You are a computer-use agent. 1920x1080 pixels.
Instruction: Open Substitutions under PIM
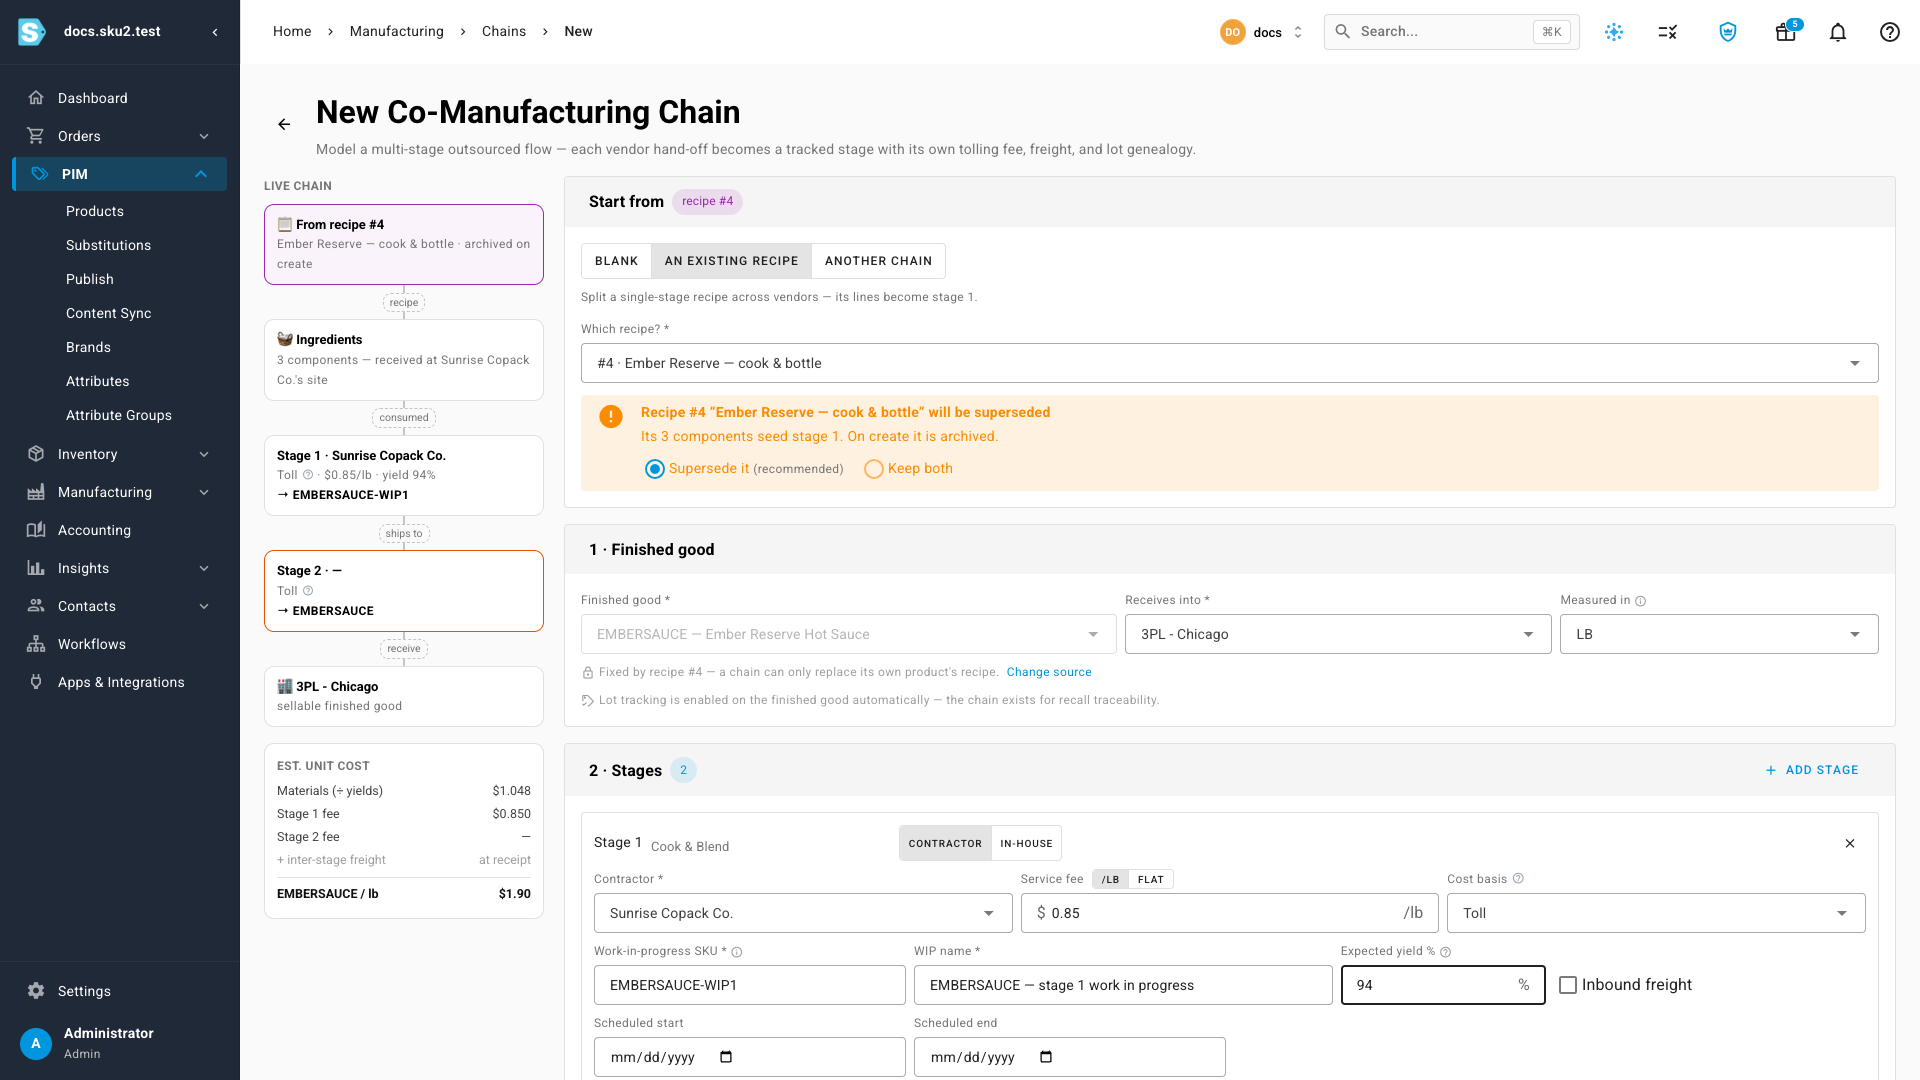point(108,245)
